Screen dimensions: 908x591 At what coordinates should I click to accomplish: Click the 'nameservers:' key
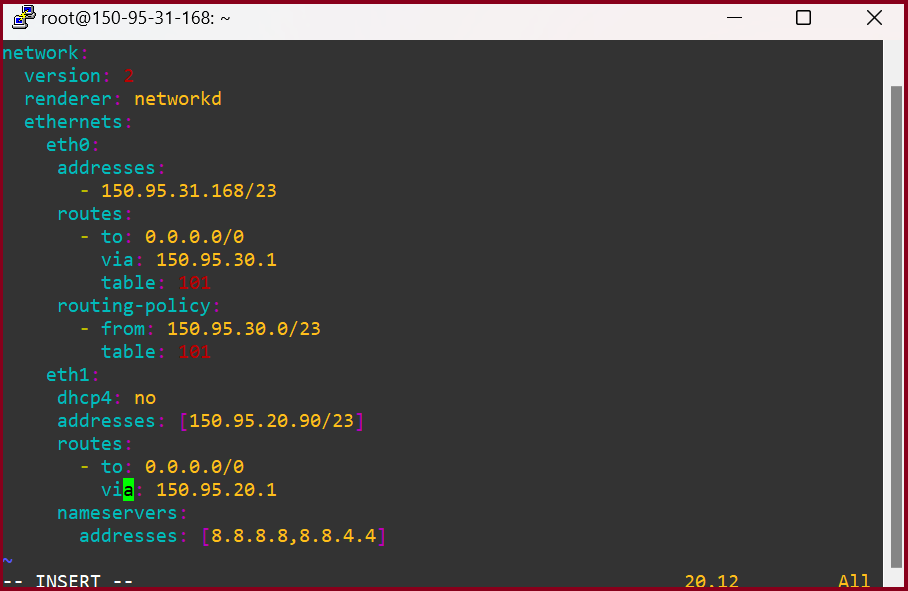122,513
